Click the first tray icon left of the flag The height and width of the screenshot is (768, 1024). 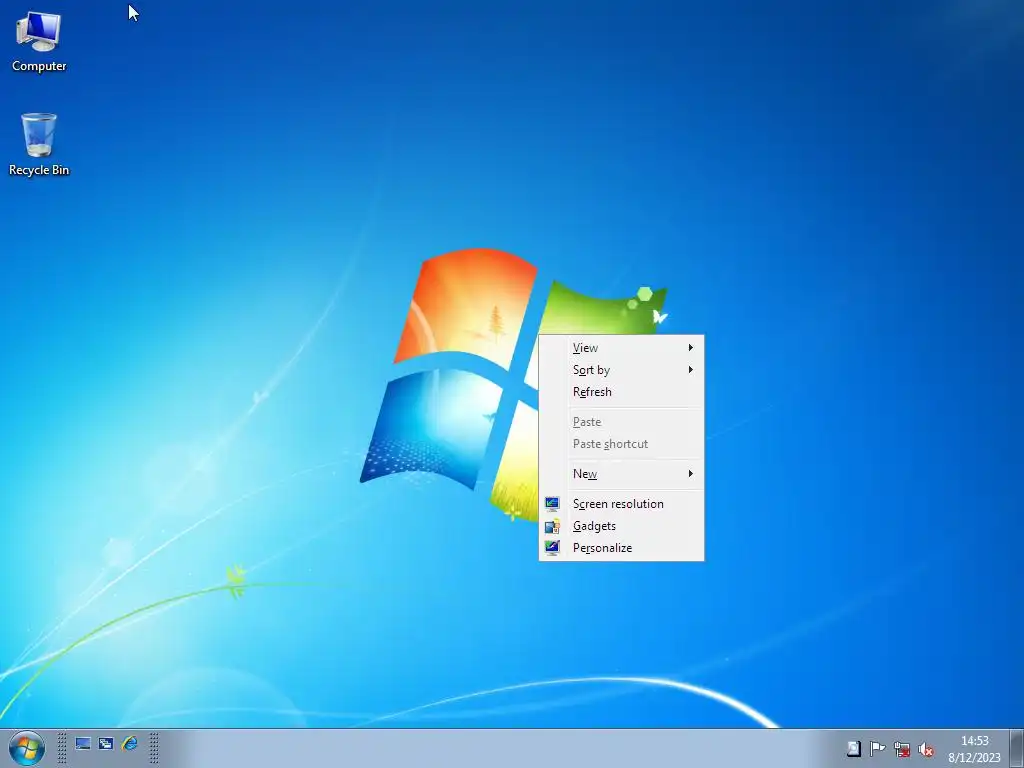tap(854, 749)
